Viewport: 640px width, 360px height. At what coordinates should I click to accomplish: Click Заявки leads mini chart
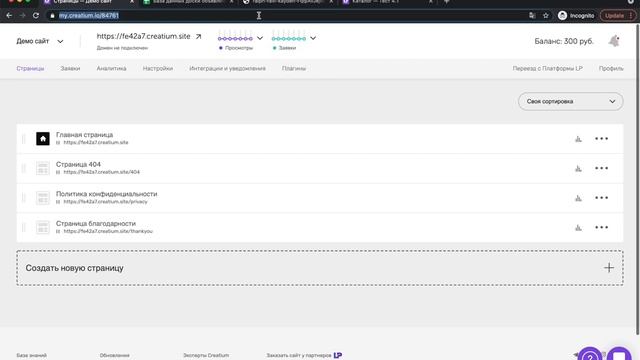tap(289, 36)
